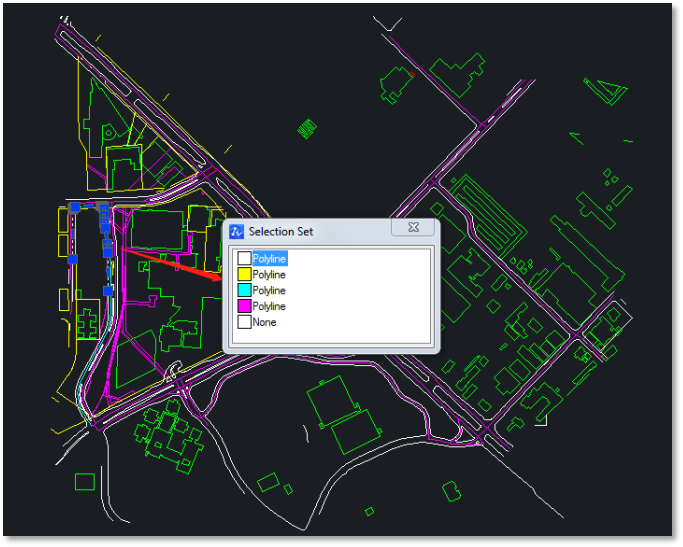Pick the Polyline entry with cyan swatch

pos(269,291)
